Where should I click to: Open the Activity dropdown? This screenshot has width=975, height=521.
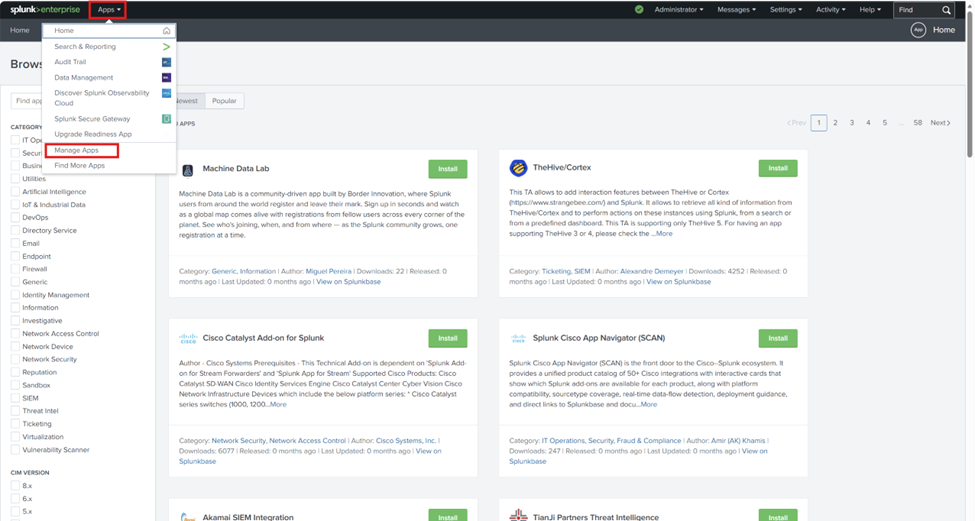(830, 10)
